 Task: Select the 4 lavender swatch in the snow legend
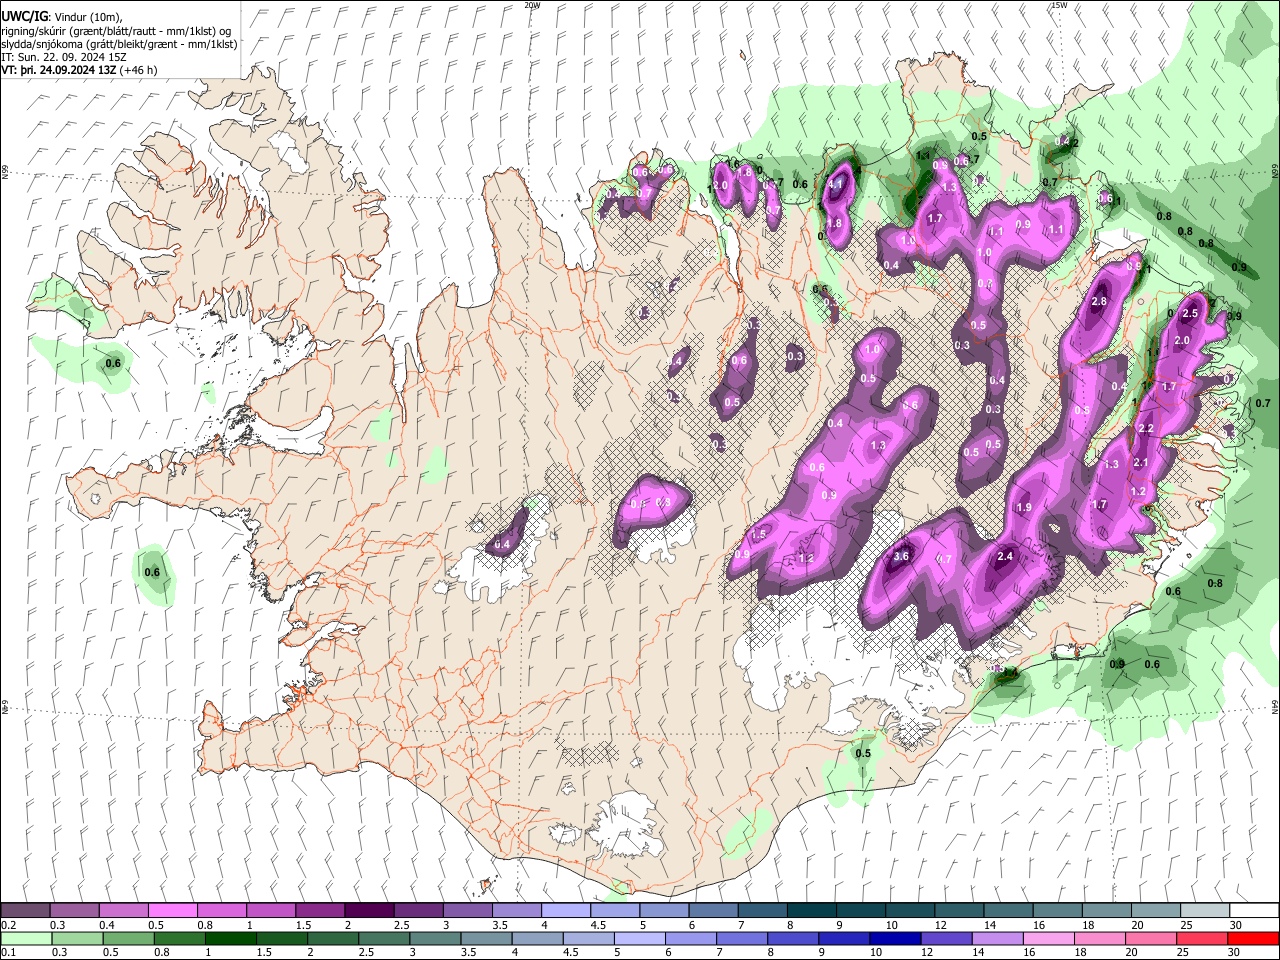pos(565,911)
